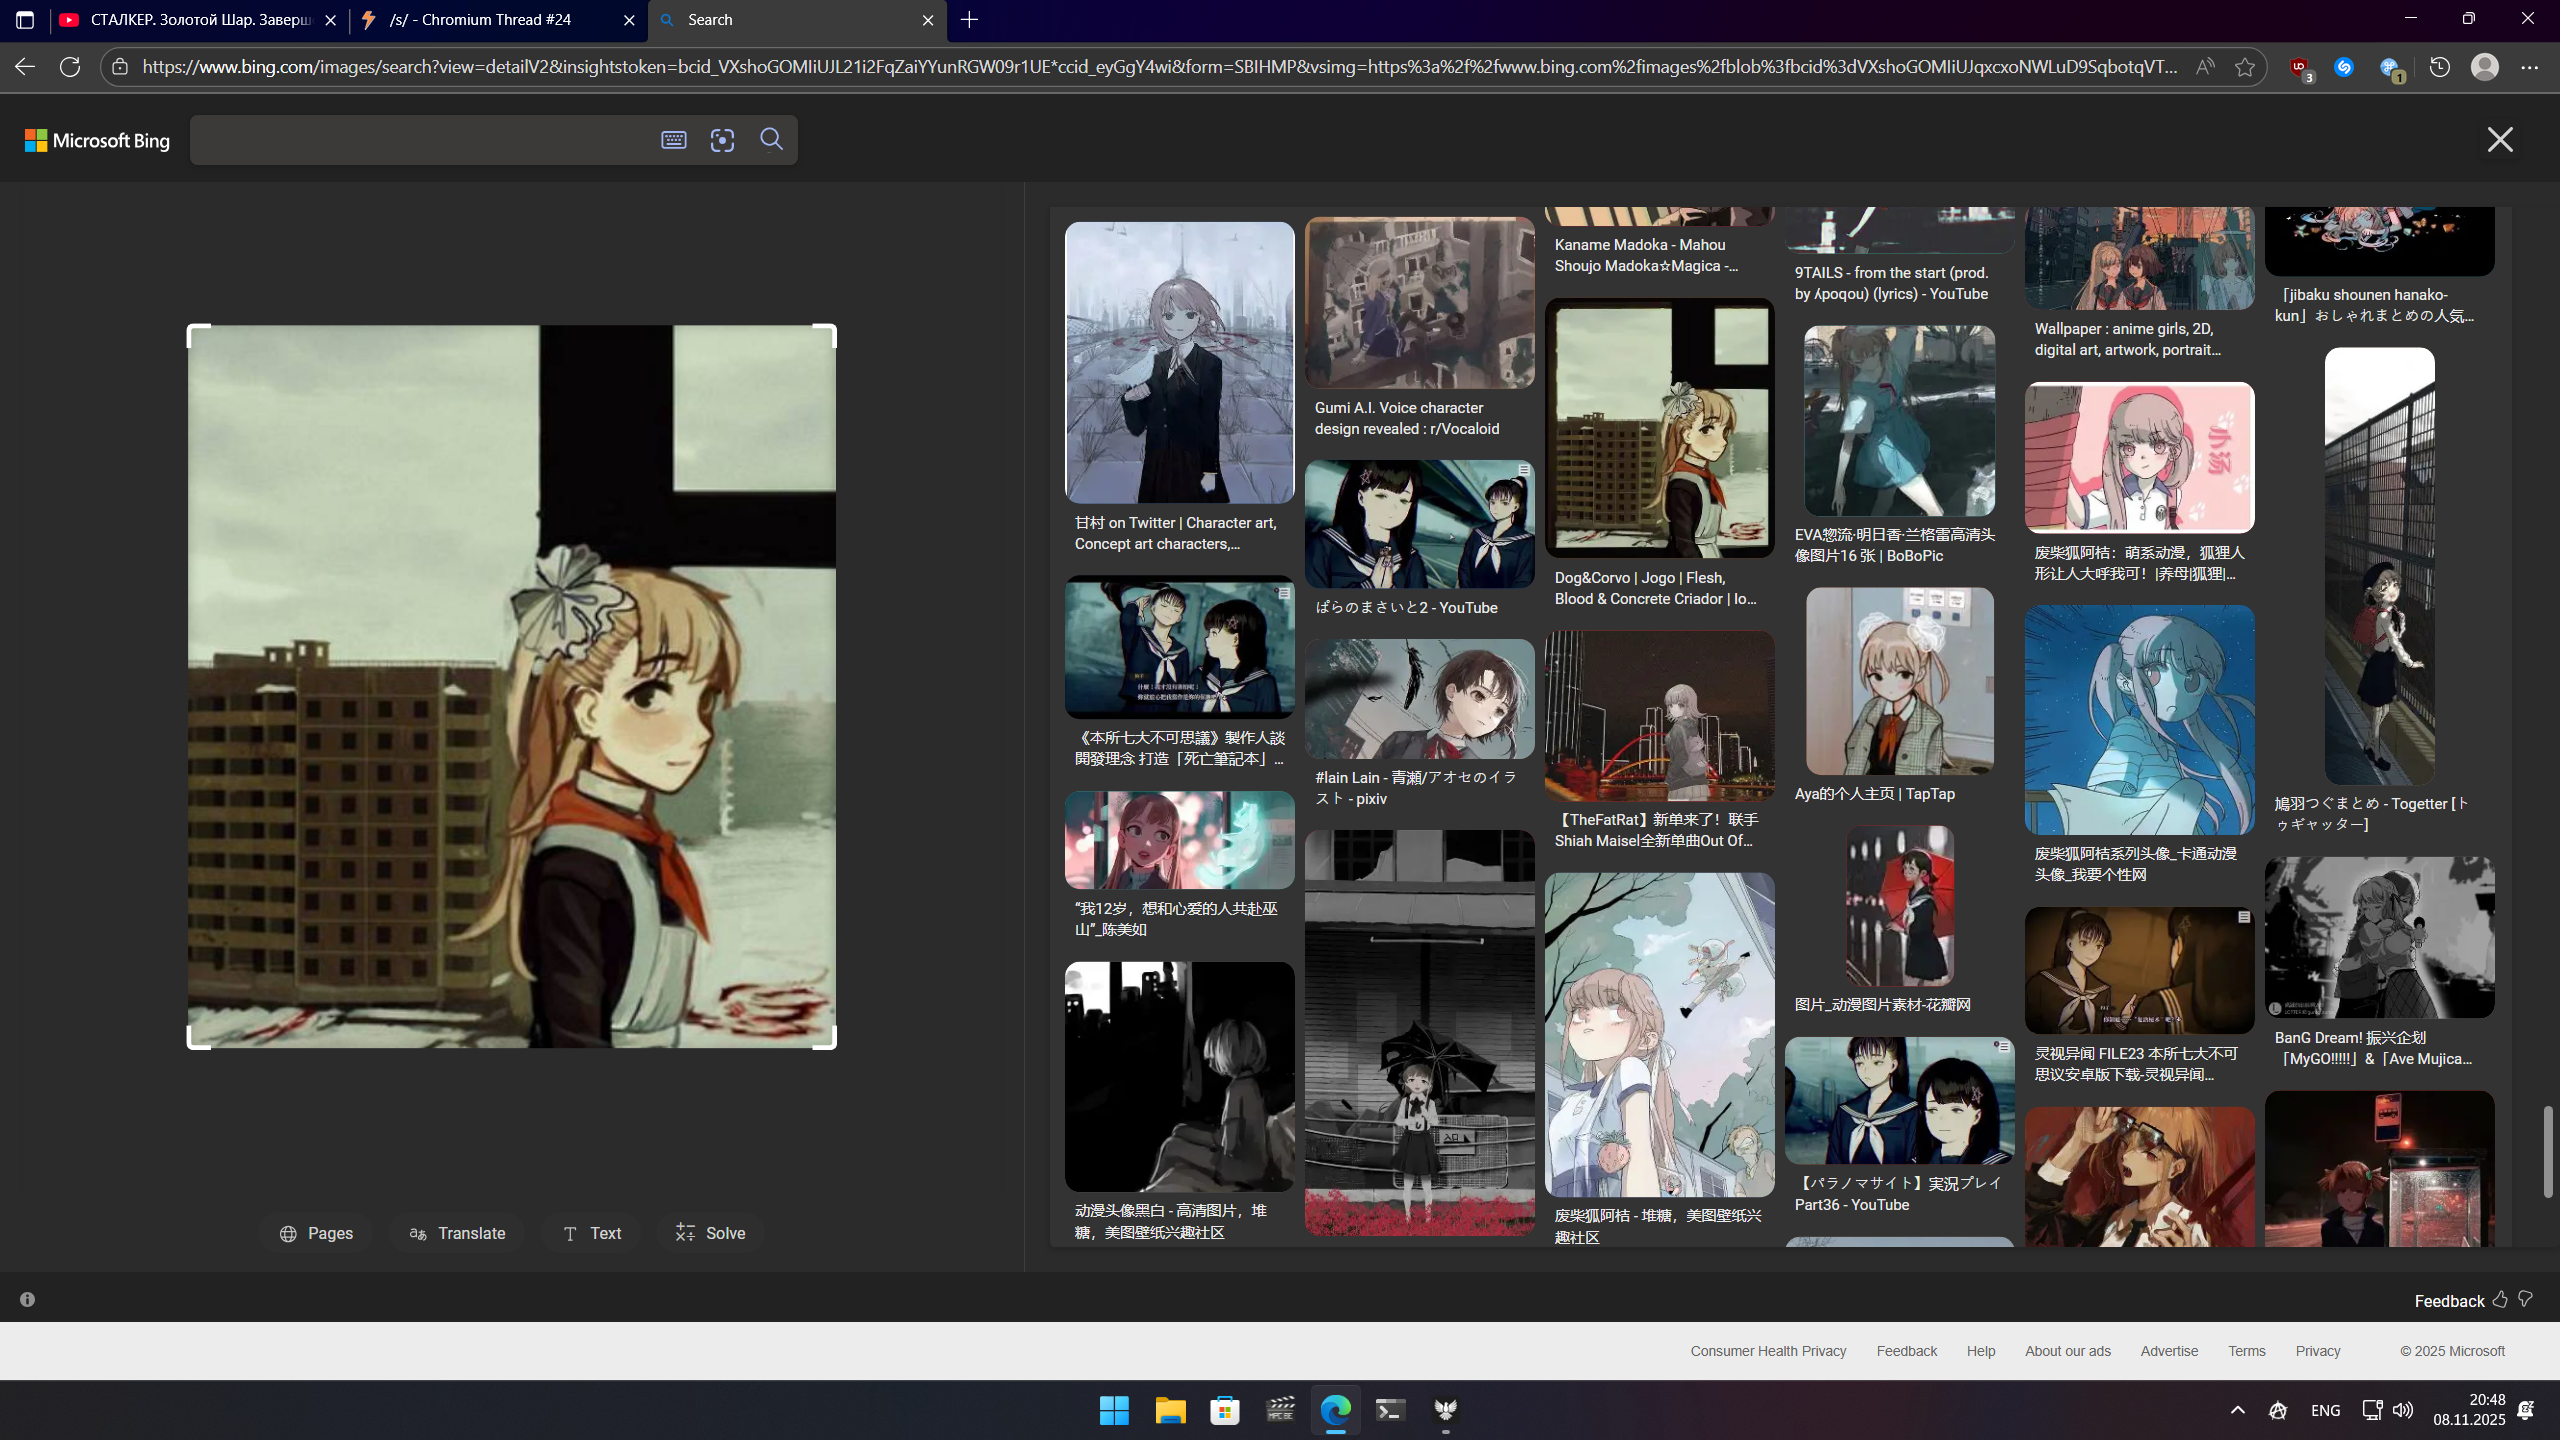Click the visual search camera icon
The height and width of the screenshot is (1440, 2560).
click(722, 140)
